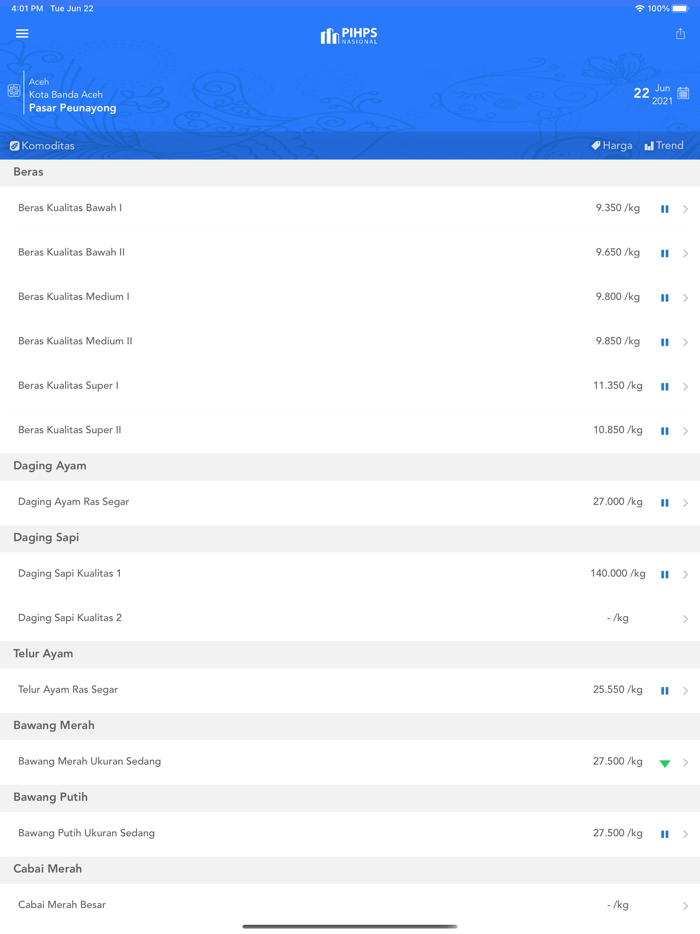
Task: Tap the market location selector icon
Action: (14, 91)
